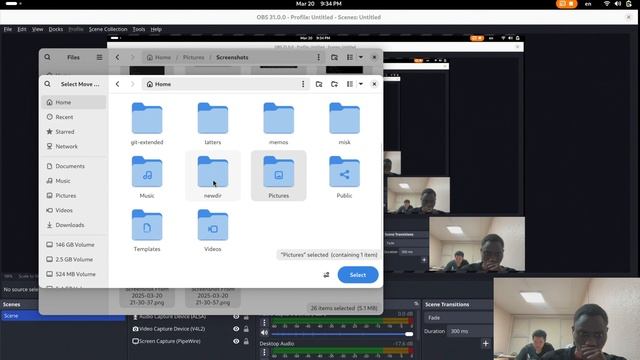Open Starred in the sidebar
Screen dimensions: 640x360
click(74, 132)
